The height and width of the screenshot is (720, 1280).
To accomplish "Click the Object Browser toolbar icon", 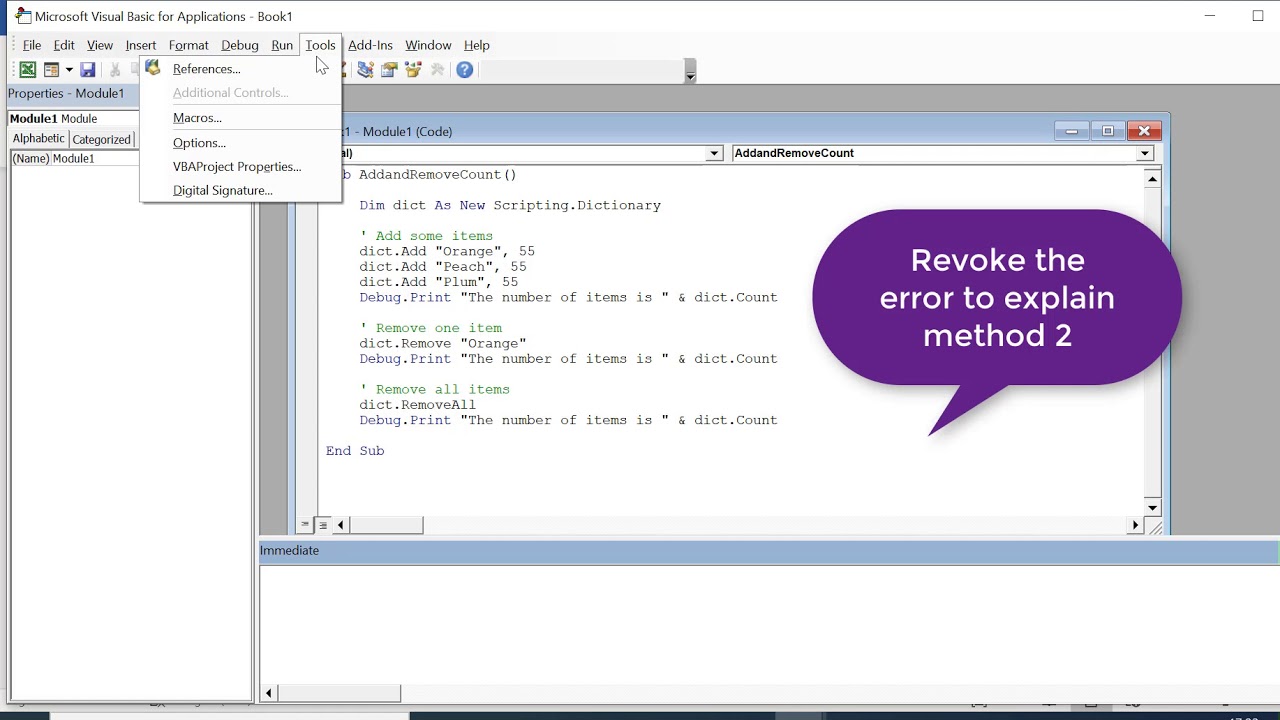I will click(x=413, y=70).
